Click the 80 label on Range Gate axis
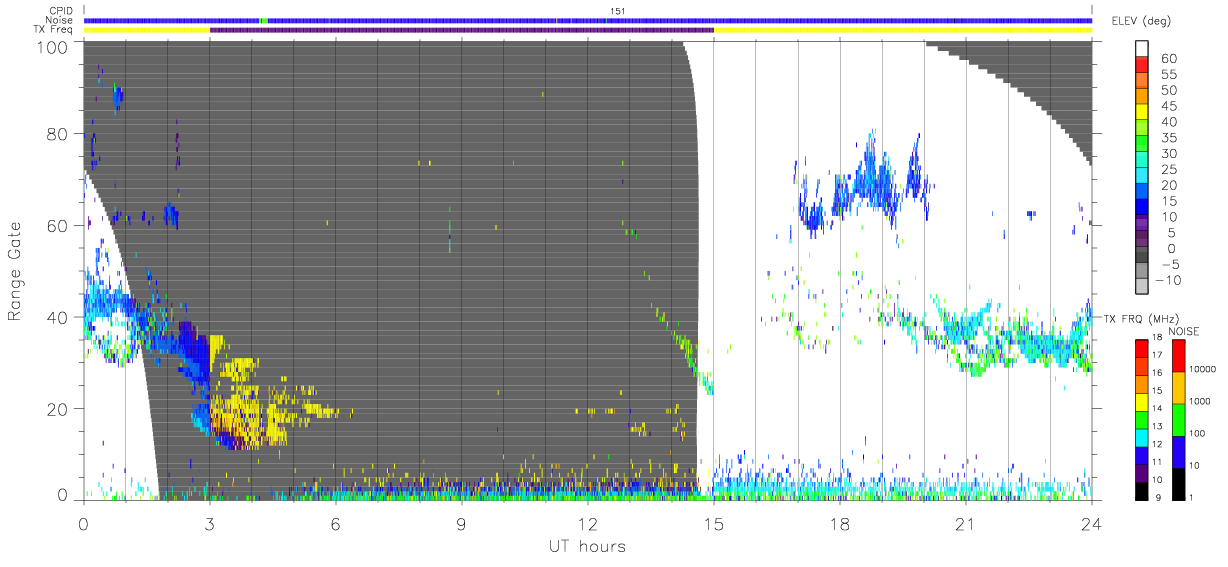1228x567 pixels. tap(57, 135)
